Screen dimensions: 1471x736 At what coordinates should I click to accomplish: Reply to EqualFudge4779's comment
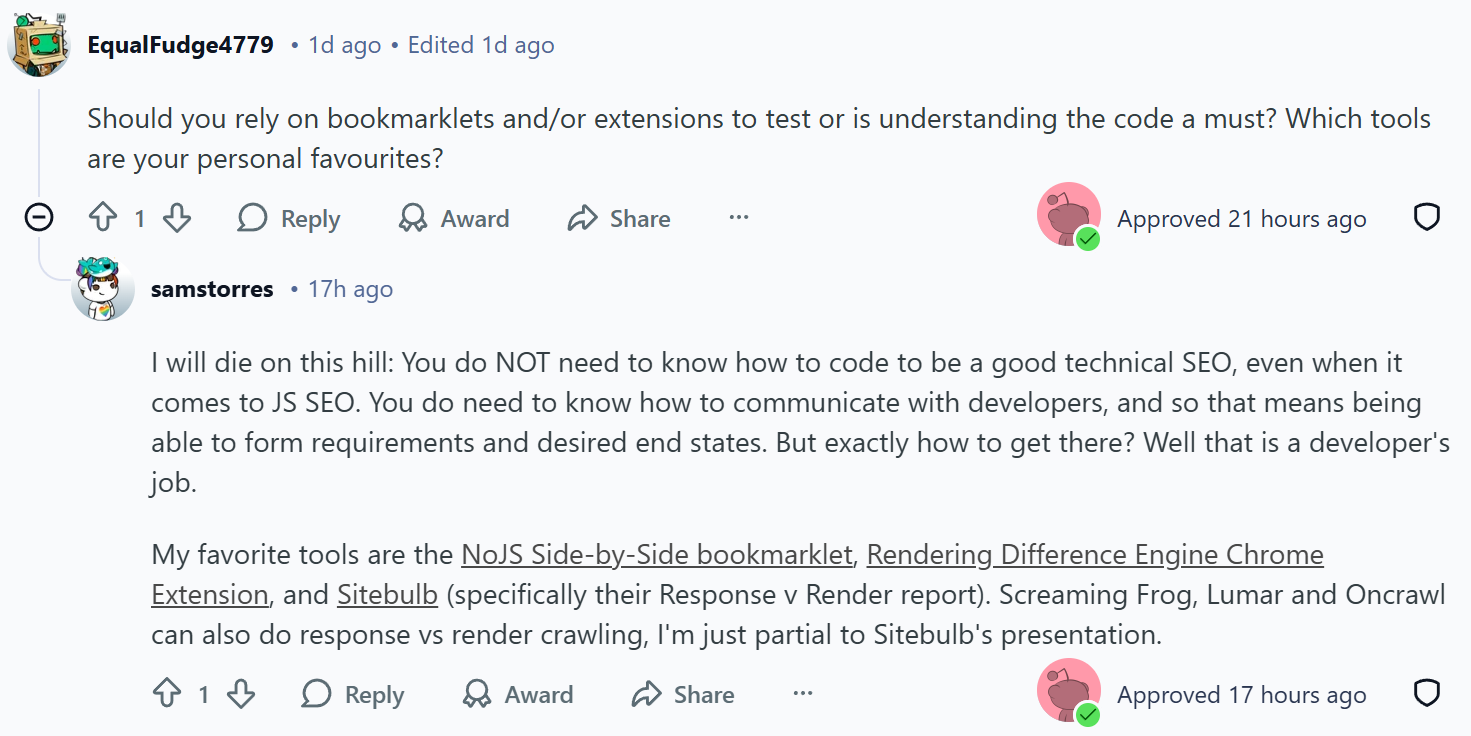click(x=289, y=218)
